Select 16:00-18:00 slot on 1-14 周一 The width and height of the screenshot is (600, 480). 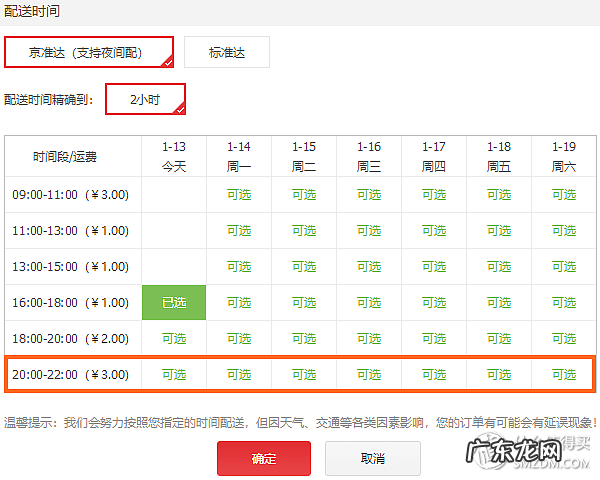239,302
